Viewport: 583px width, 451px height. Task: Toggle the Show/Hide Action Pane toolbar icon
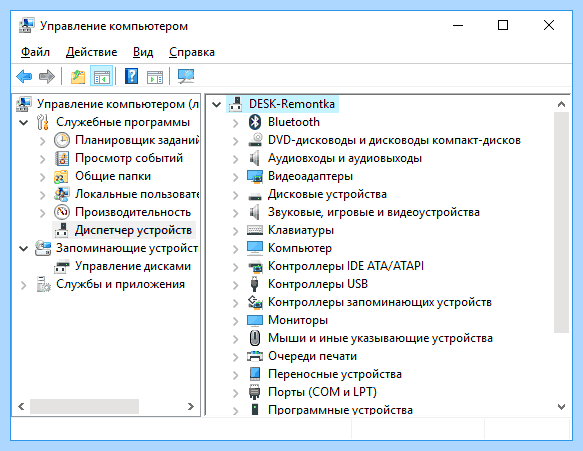coord(155,77)
